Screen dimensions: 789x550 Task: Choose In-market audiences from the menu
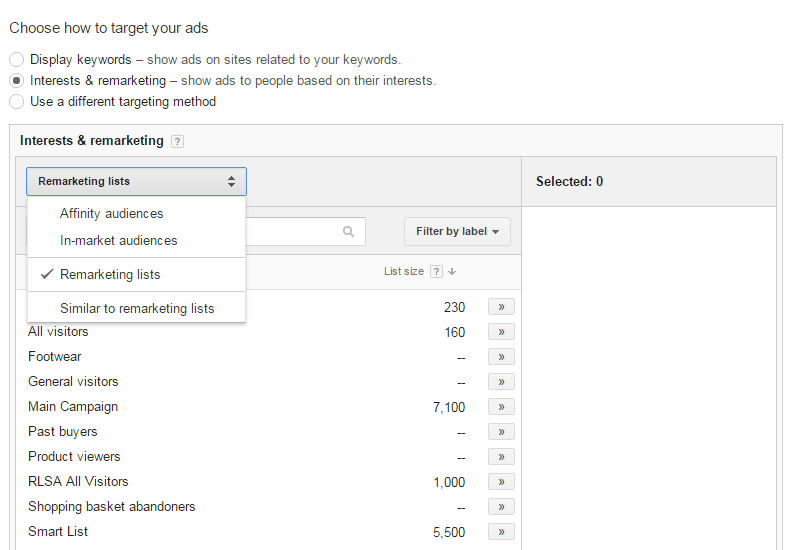click(118, 241)
